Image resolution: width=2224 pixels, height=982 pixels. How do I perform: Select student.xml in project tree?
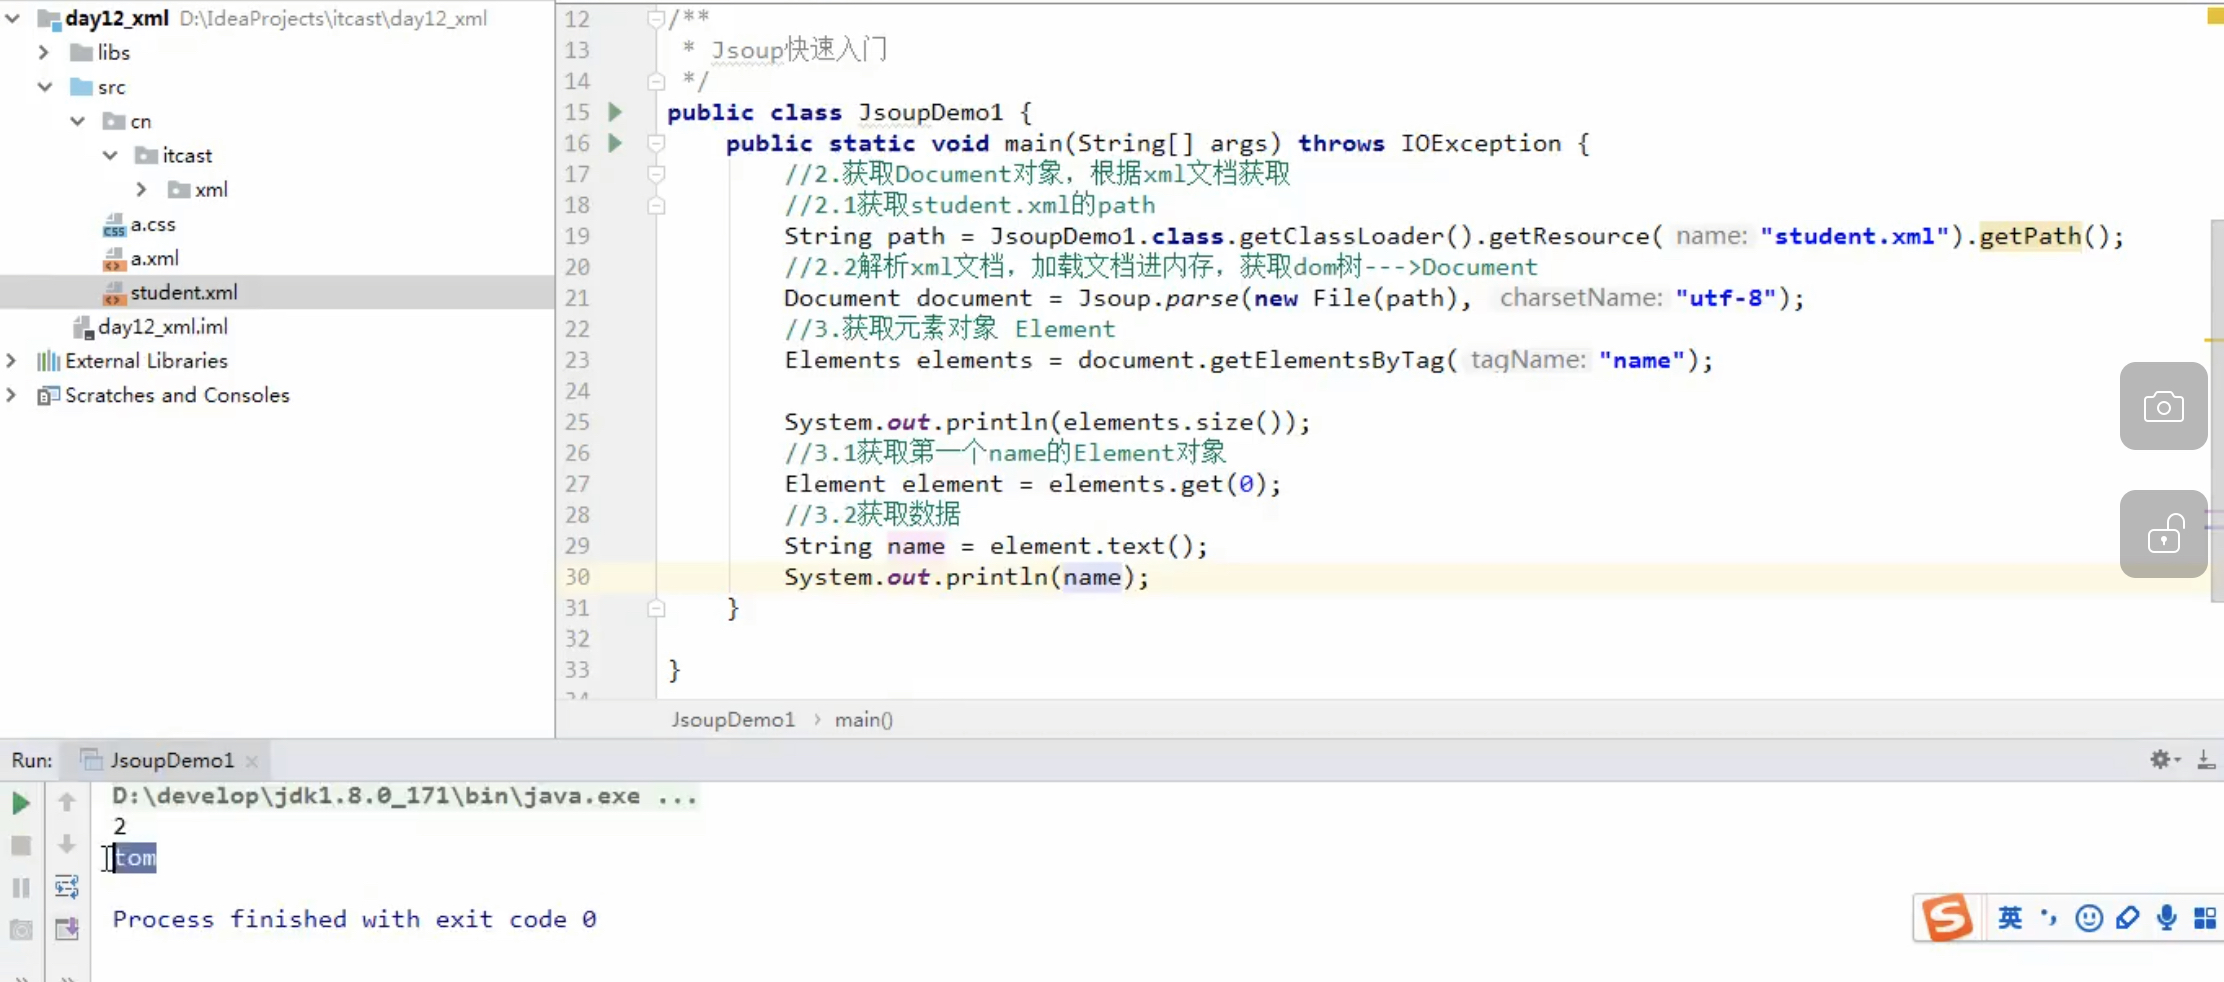[x=277, y=292]
